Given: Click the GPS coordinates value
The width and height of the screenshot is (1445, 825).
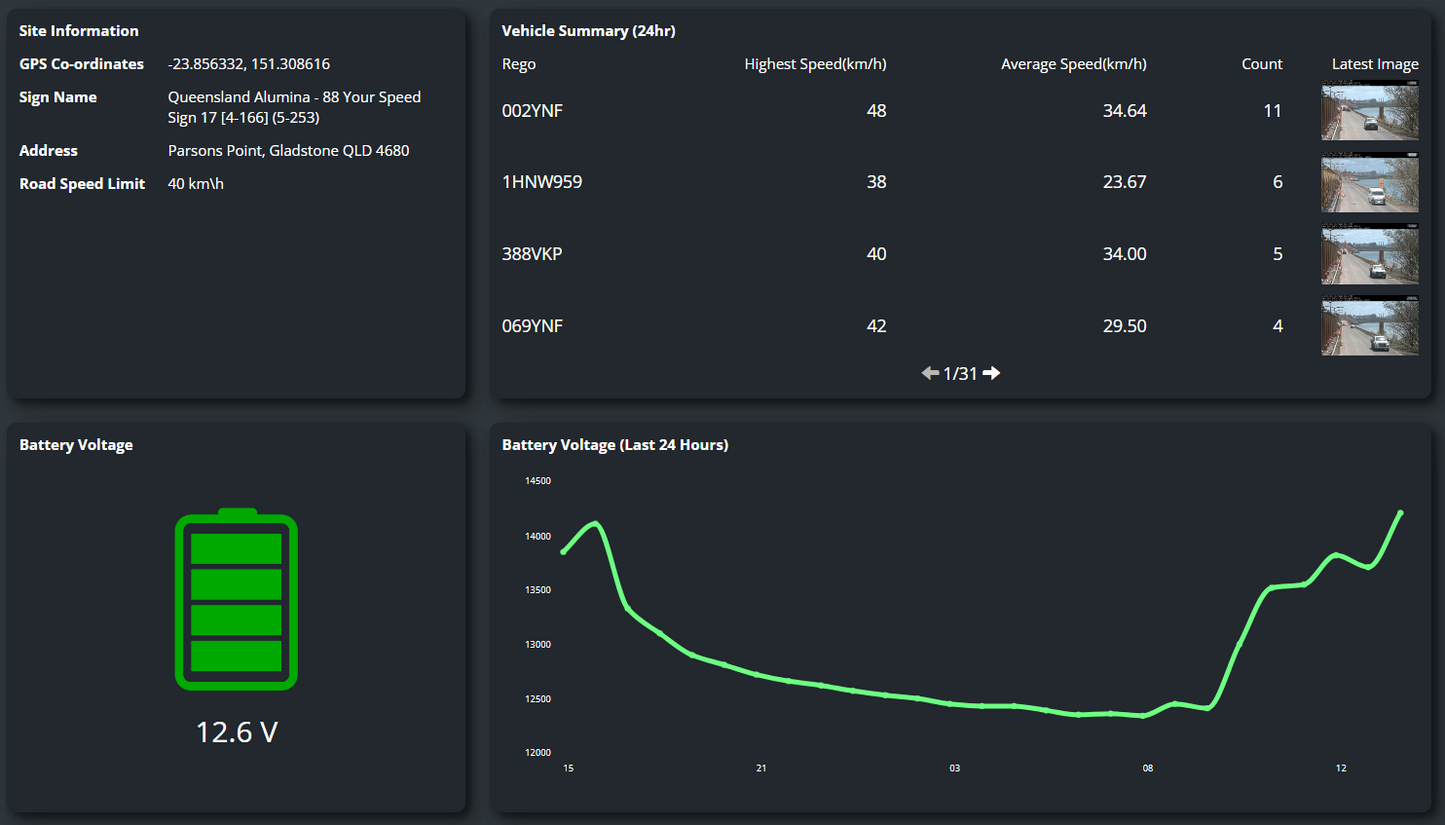Looking at the screenshot, I should coord(249,64).
